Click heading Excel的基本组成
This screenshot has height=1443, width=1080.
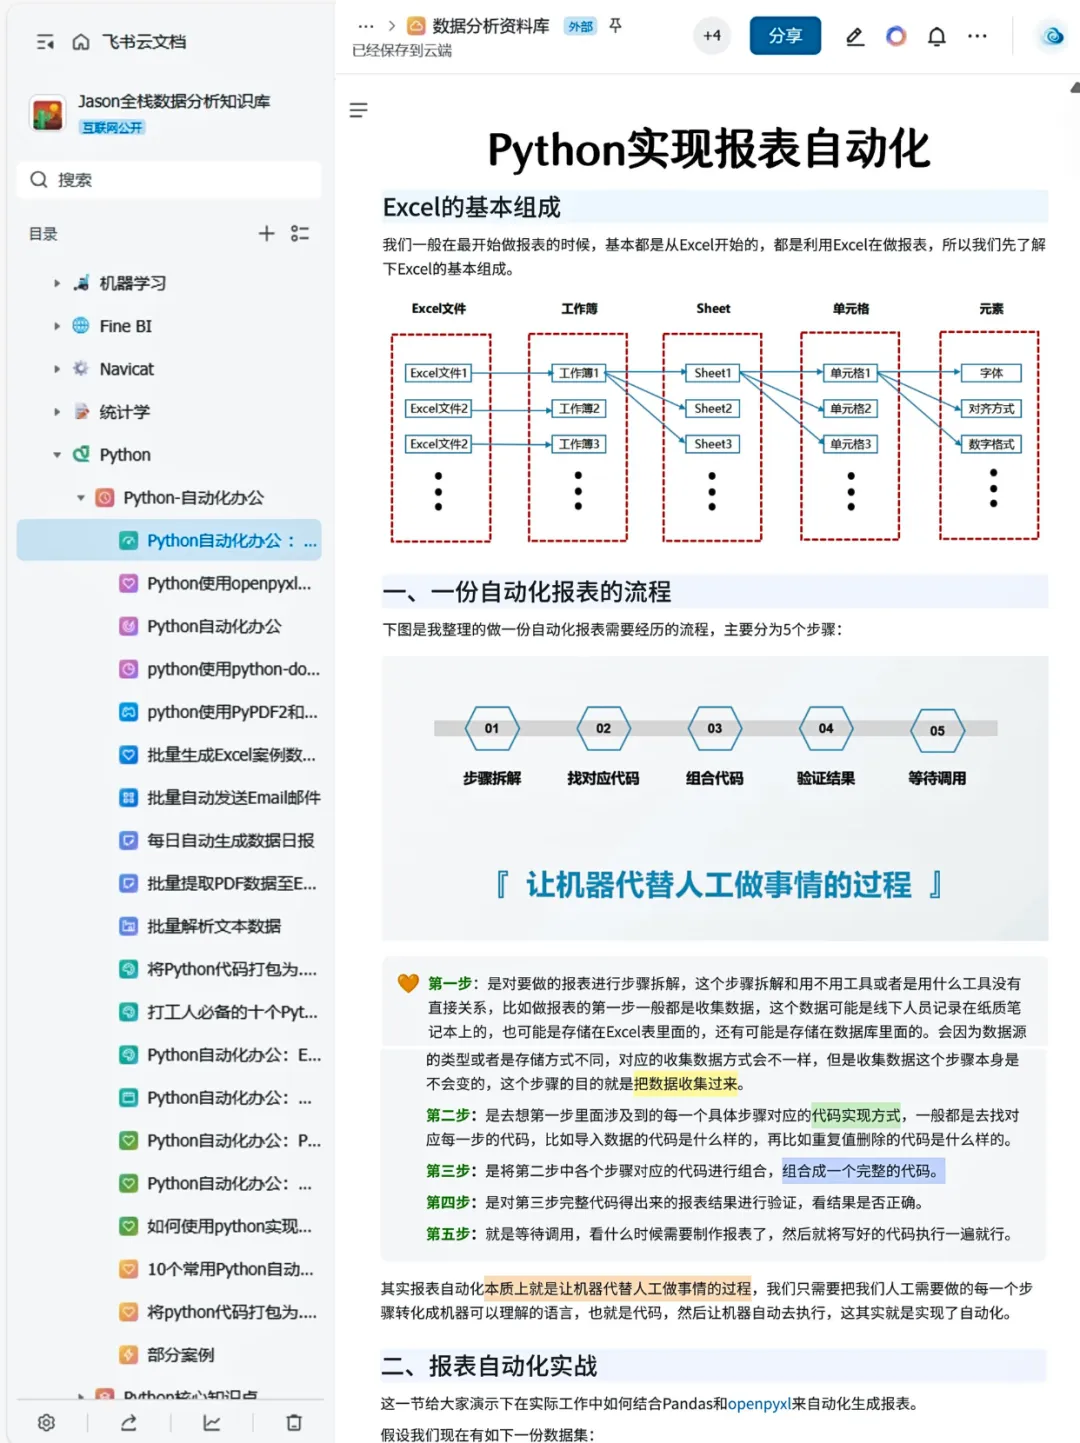point(472,207)
